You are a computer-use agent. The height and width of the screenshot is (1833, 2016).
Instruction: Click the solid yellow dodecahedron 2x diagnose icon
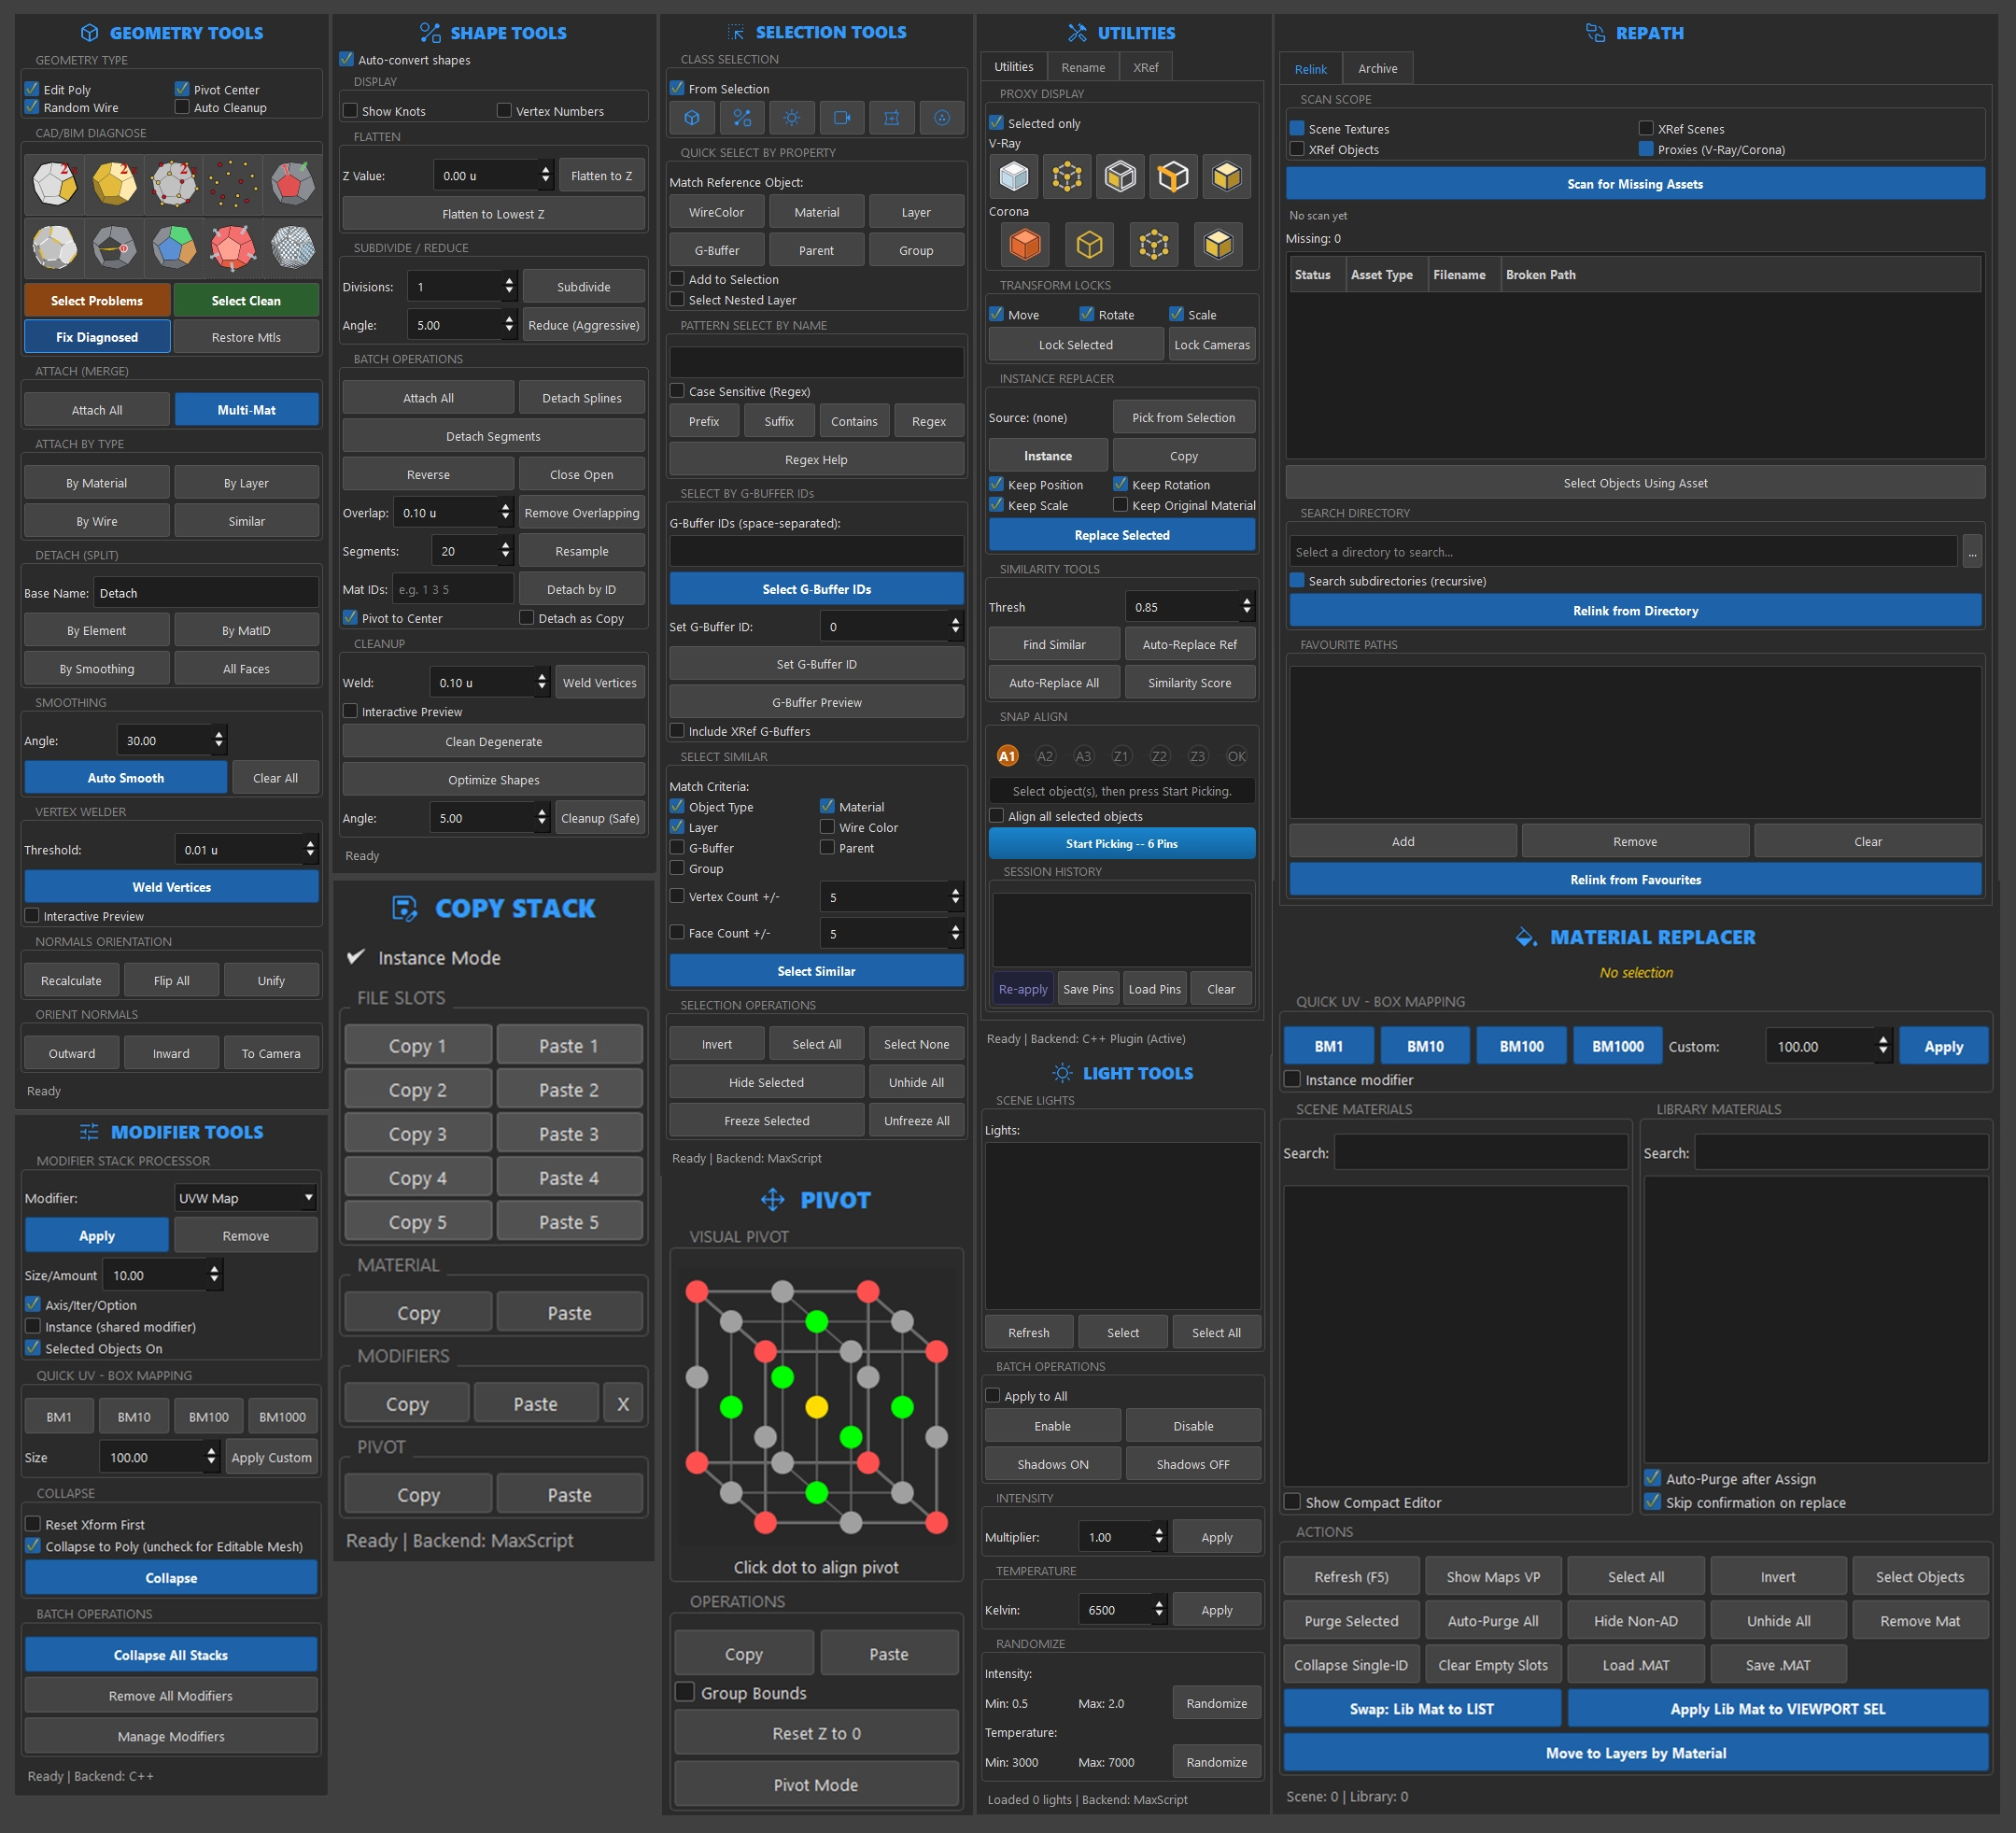tap(114, 183)
